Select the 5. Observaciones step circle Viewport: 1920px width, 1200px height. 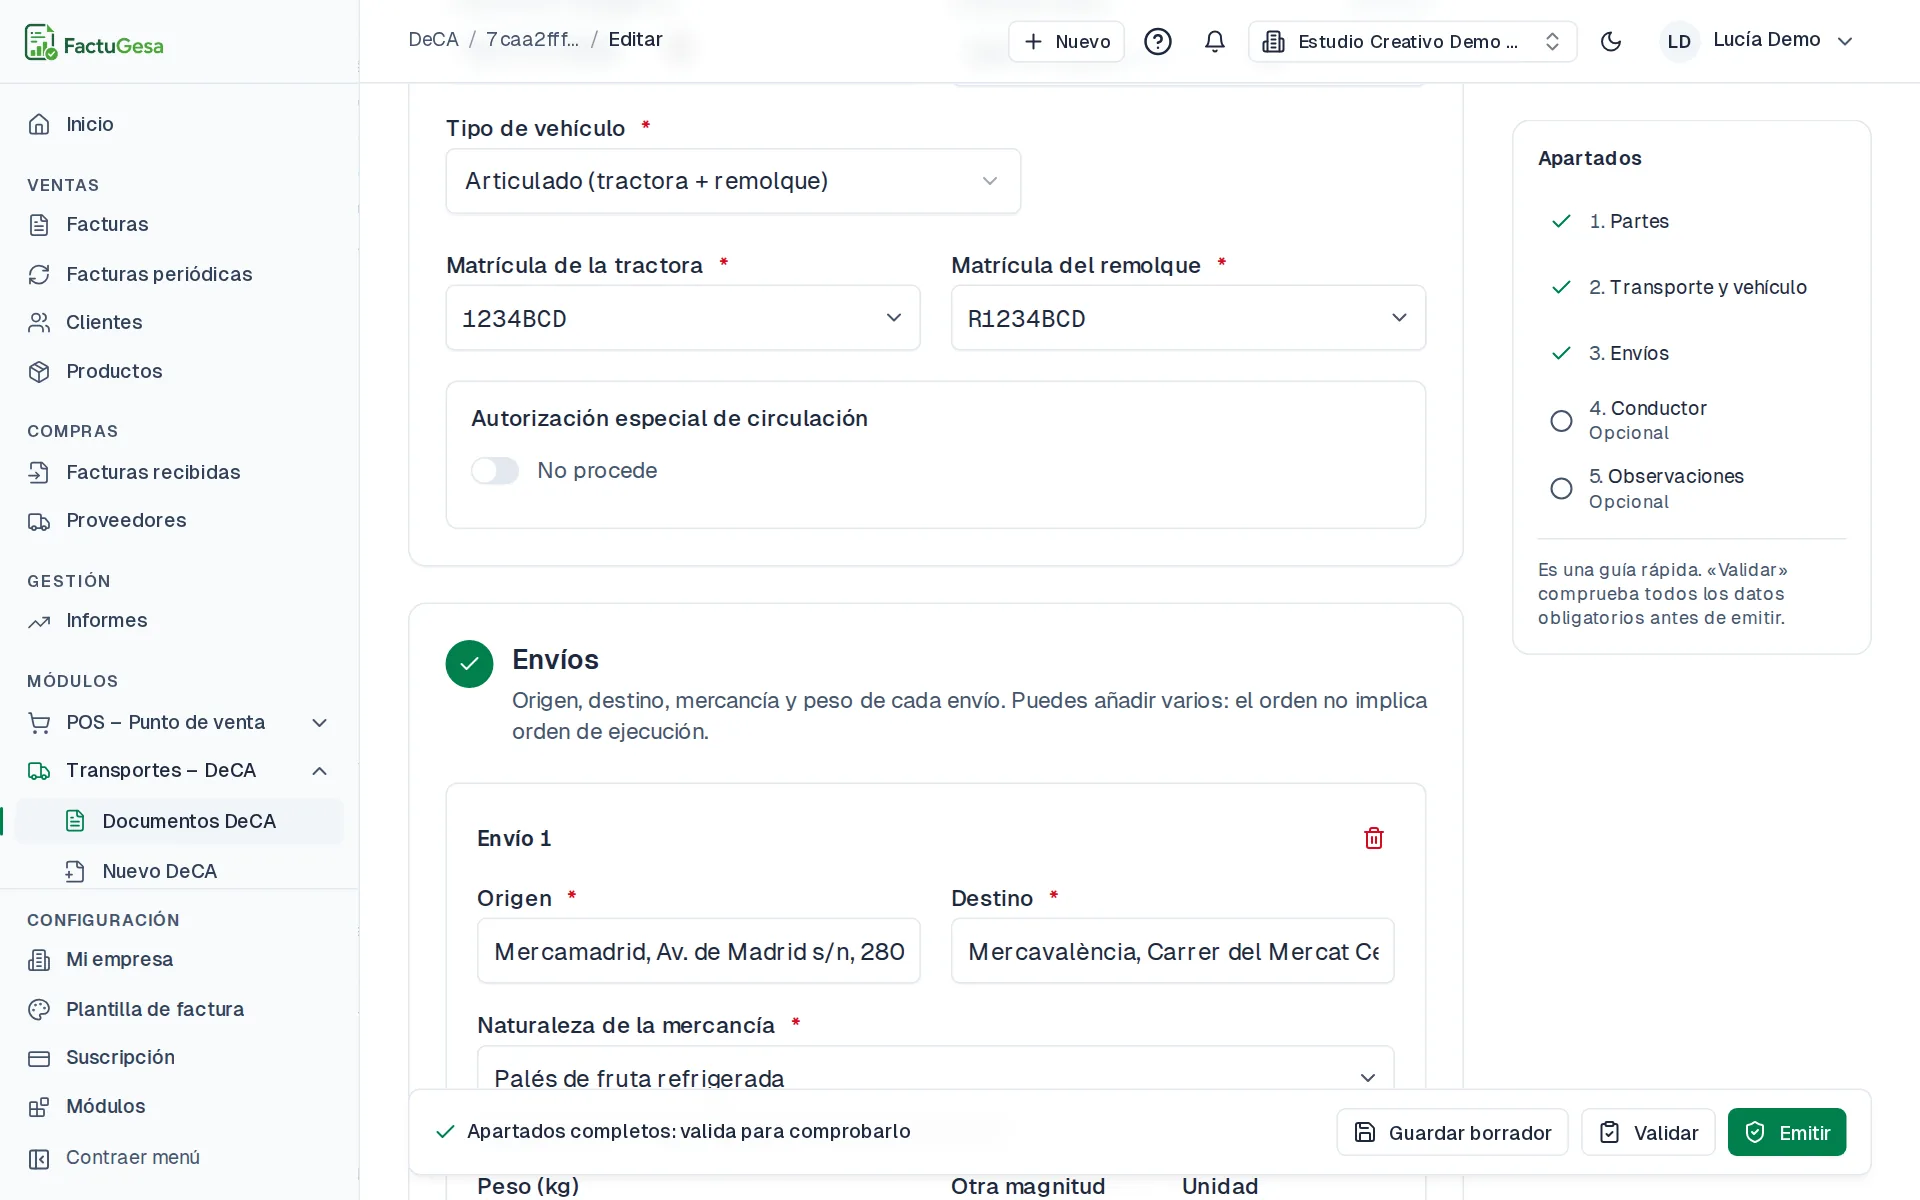point(1561,488)
